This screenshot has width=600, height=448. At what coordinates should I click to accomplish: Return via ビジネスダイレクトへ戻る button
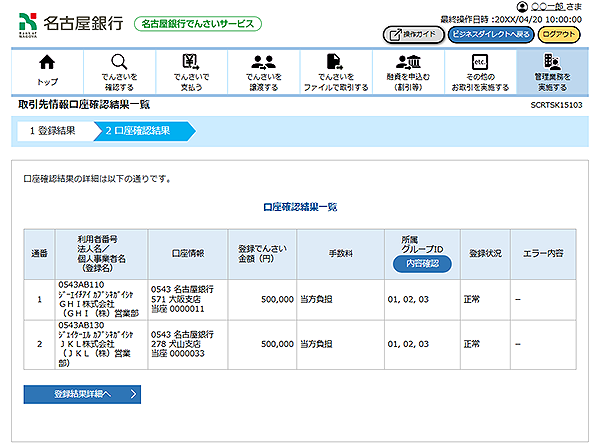491,34
